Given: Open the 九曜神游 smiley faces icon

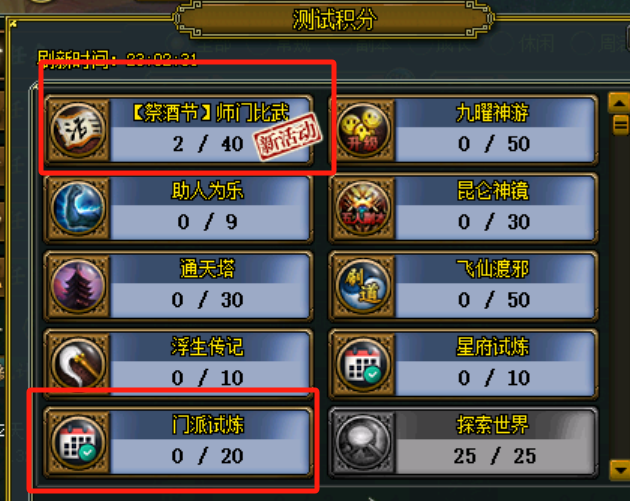Looking at the screenshot, I should (364, 130).
